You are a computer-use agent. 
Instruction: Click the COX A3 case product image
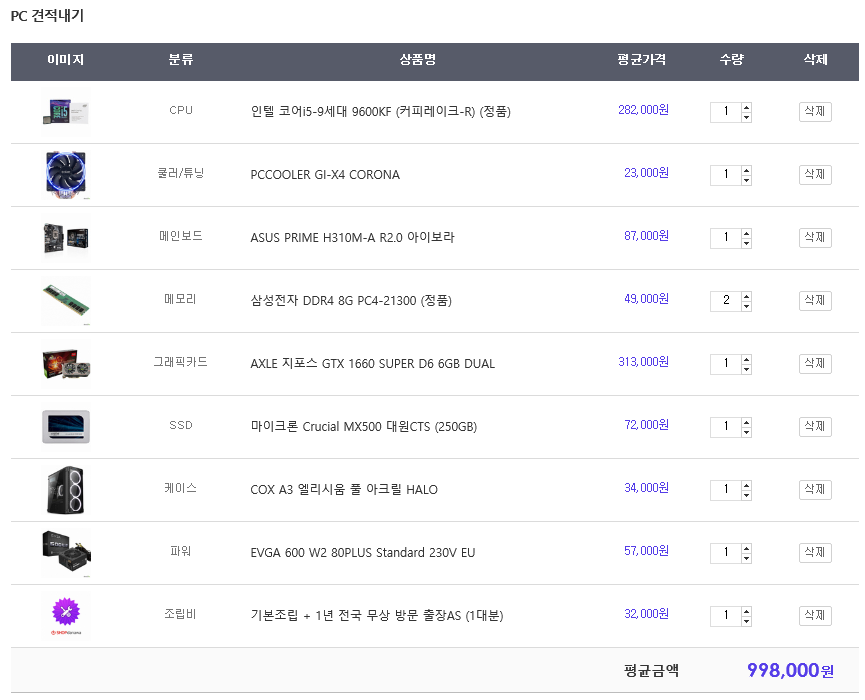(66, 489)
